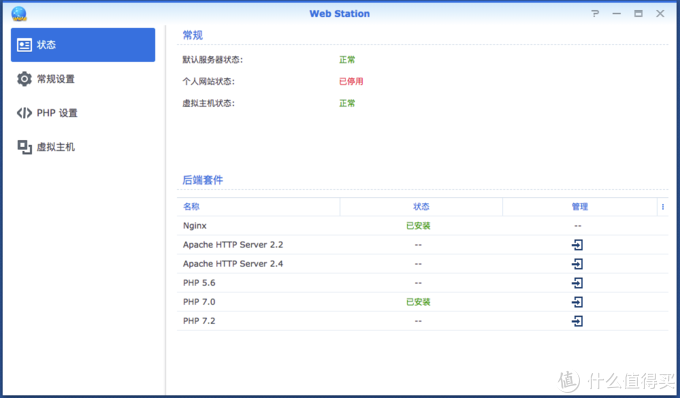The width and height of the screenshot is (680, 398).
Task: Sort table by 状态 column header
Action: tap(421, 207)
